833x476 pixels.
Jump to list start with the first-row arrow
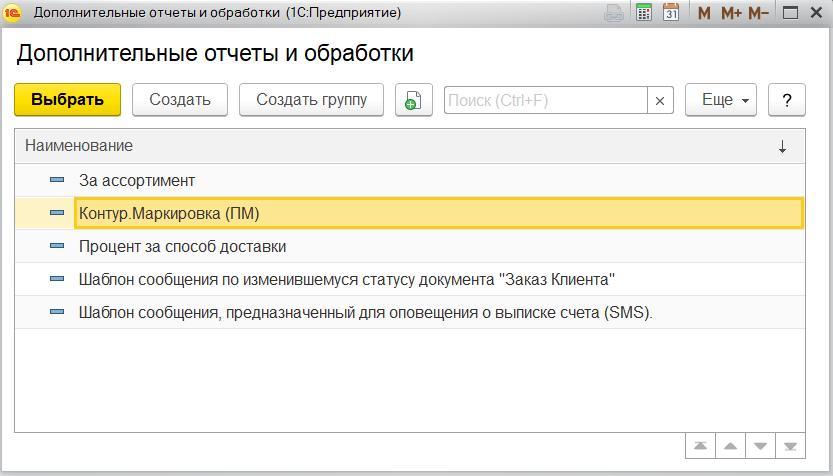(x=700, y=445)
